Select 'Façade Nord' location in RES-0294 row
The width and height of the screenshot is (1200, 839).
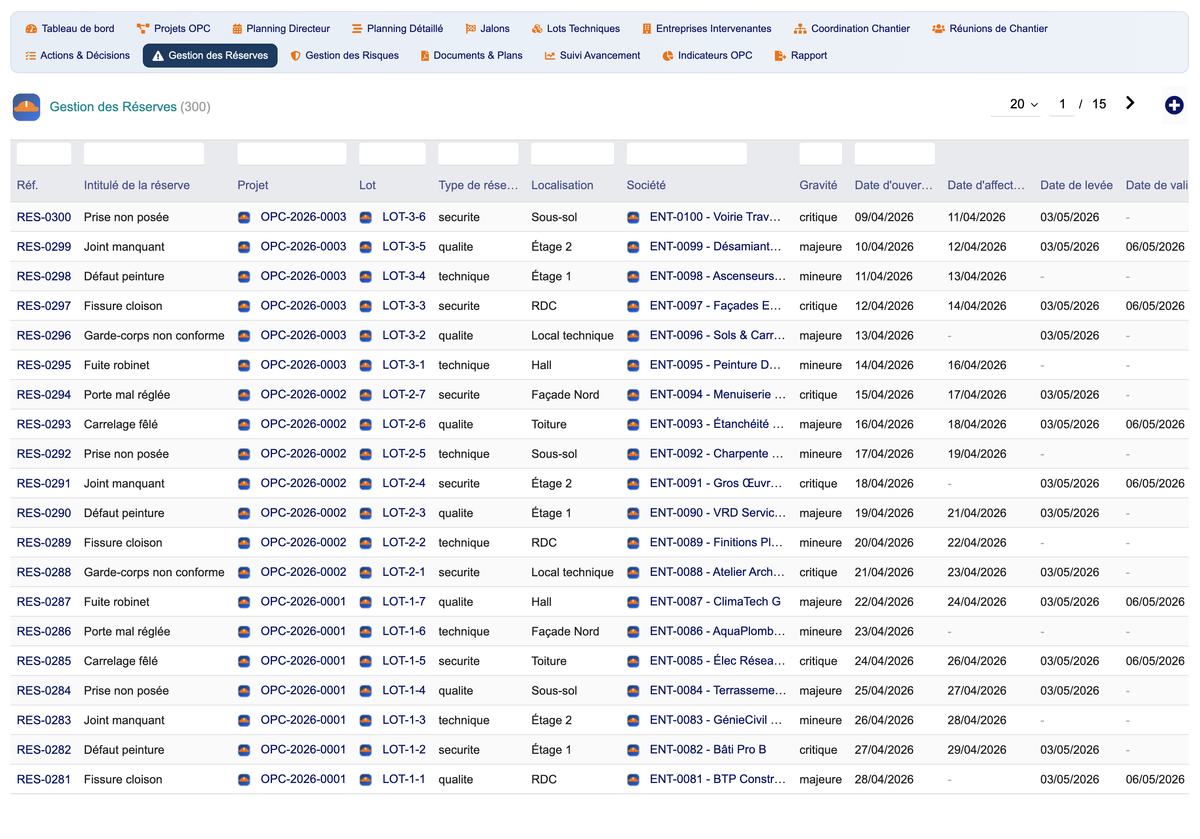tap(565, 395)
